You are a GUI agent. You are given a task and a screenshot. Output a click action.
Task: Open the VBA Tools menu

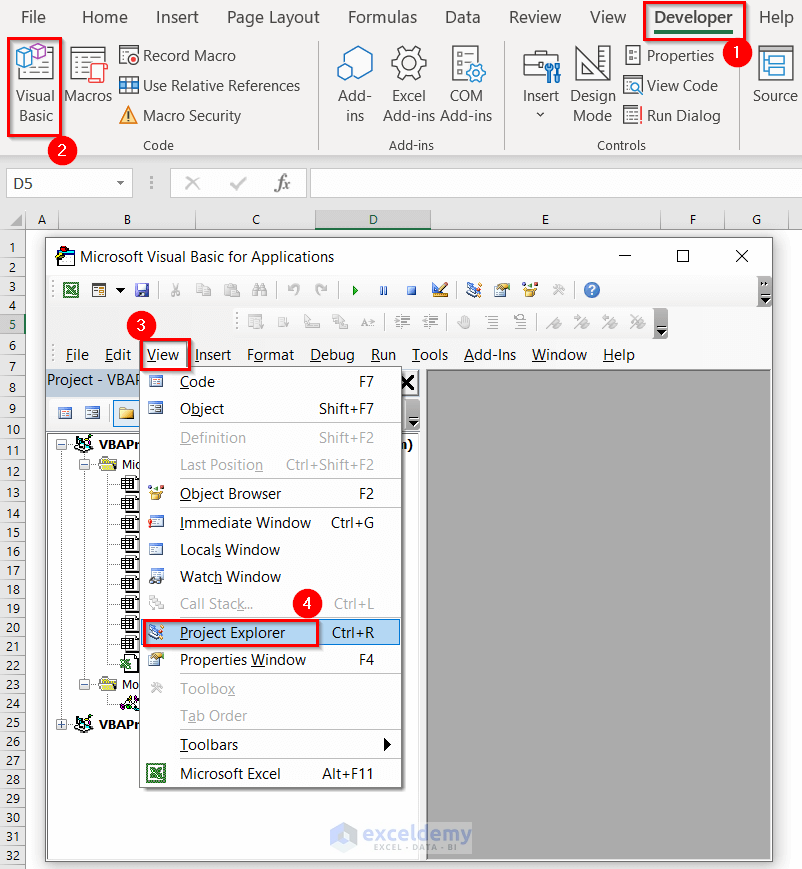pyautogui.click(x=430, y=355)
